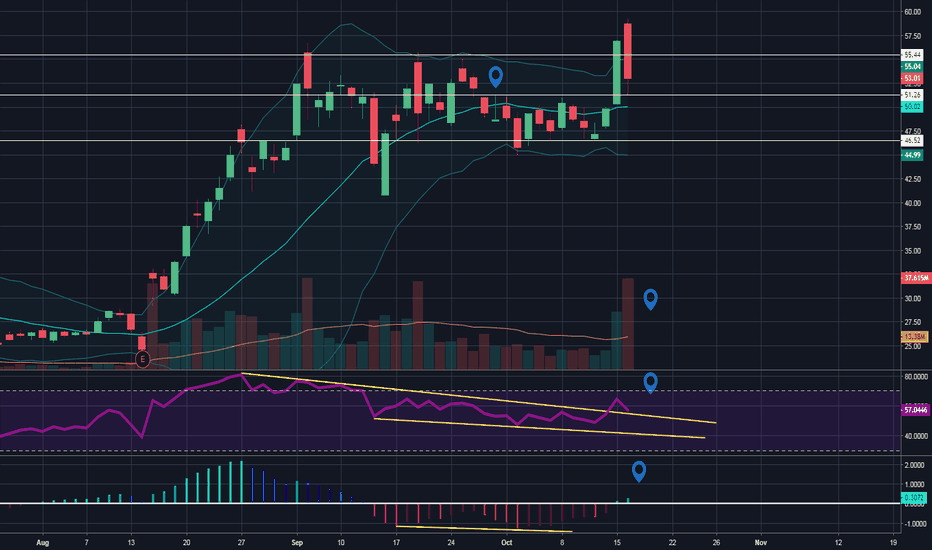This screenshot has height=550, width=932.
Task: Click the 40.00 price scale tick
Action: [912, 203]
